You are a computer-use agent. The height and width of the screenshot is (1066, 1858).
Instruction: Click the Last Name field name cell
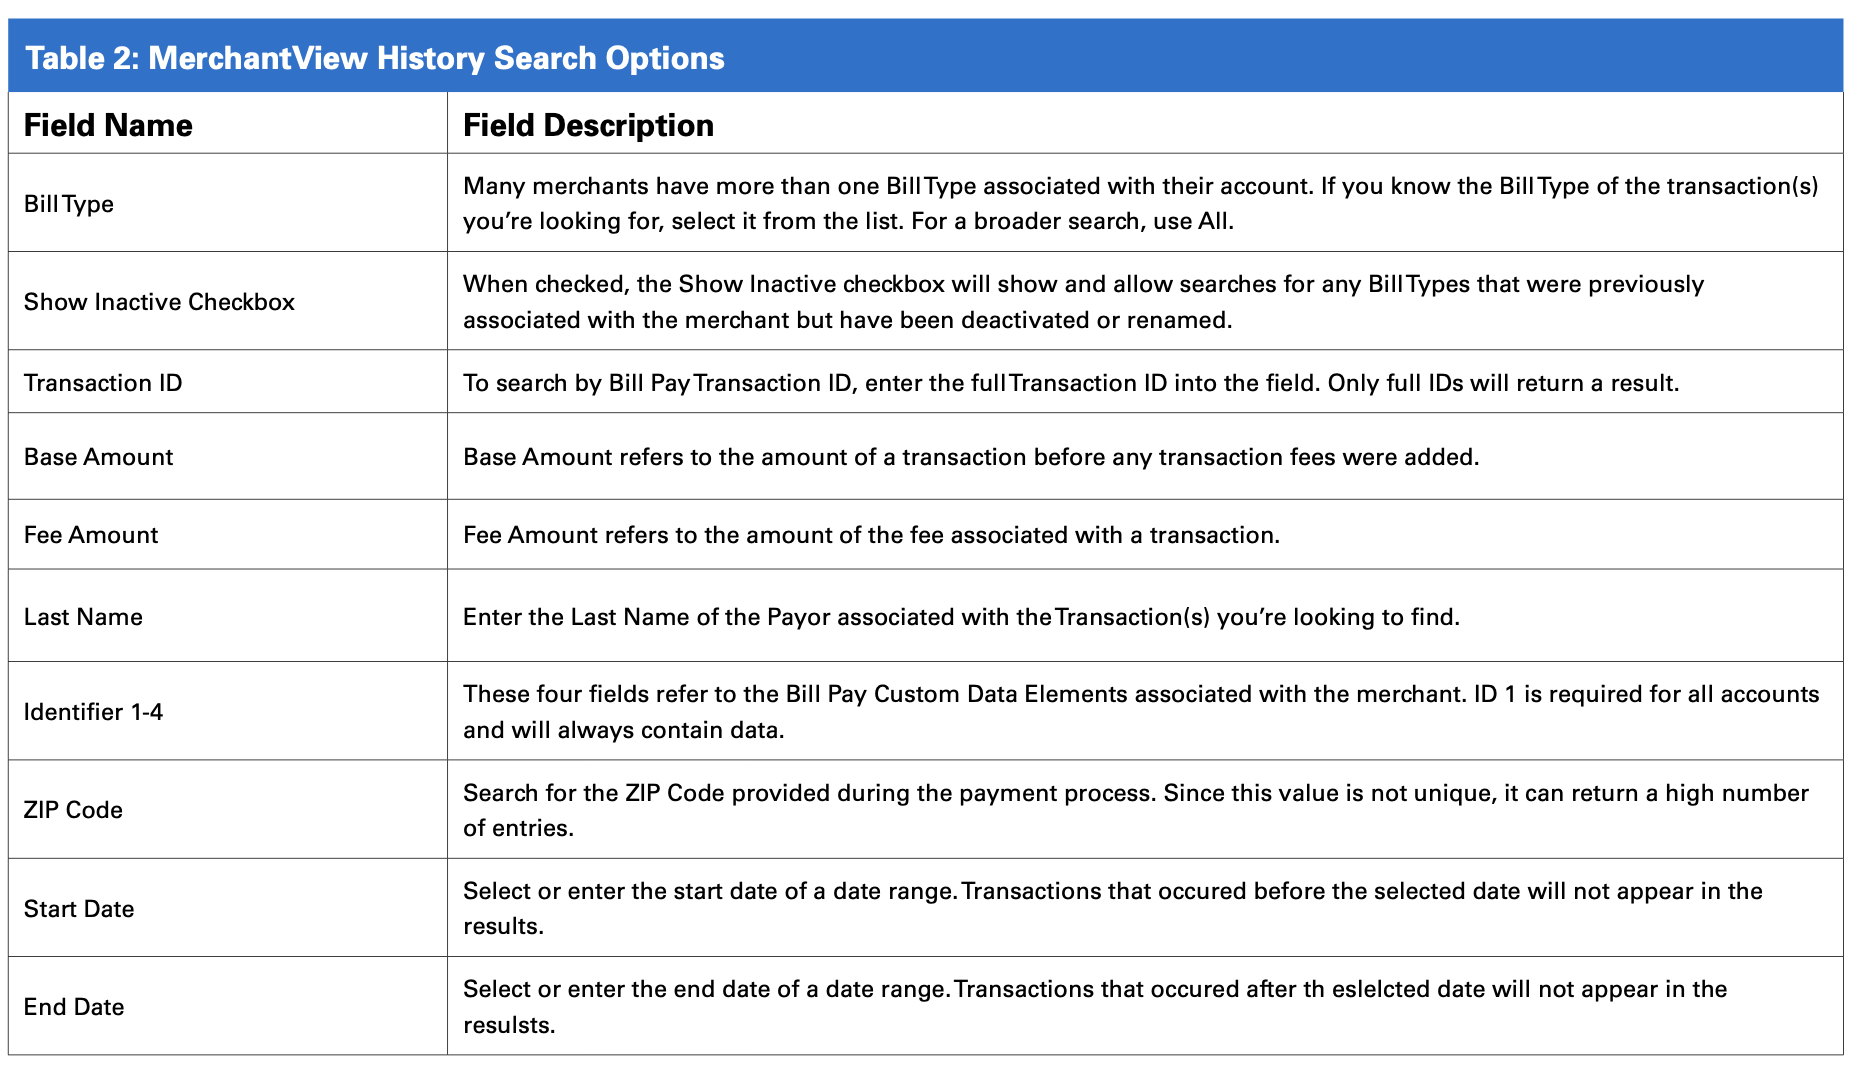click(83, 617)
